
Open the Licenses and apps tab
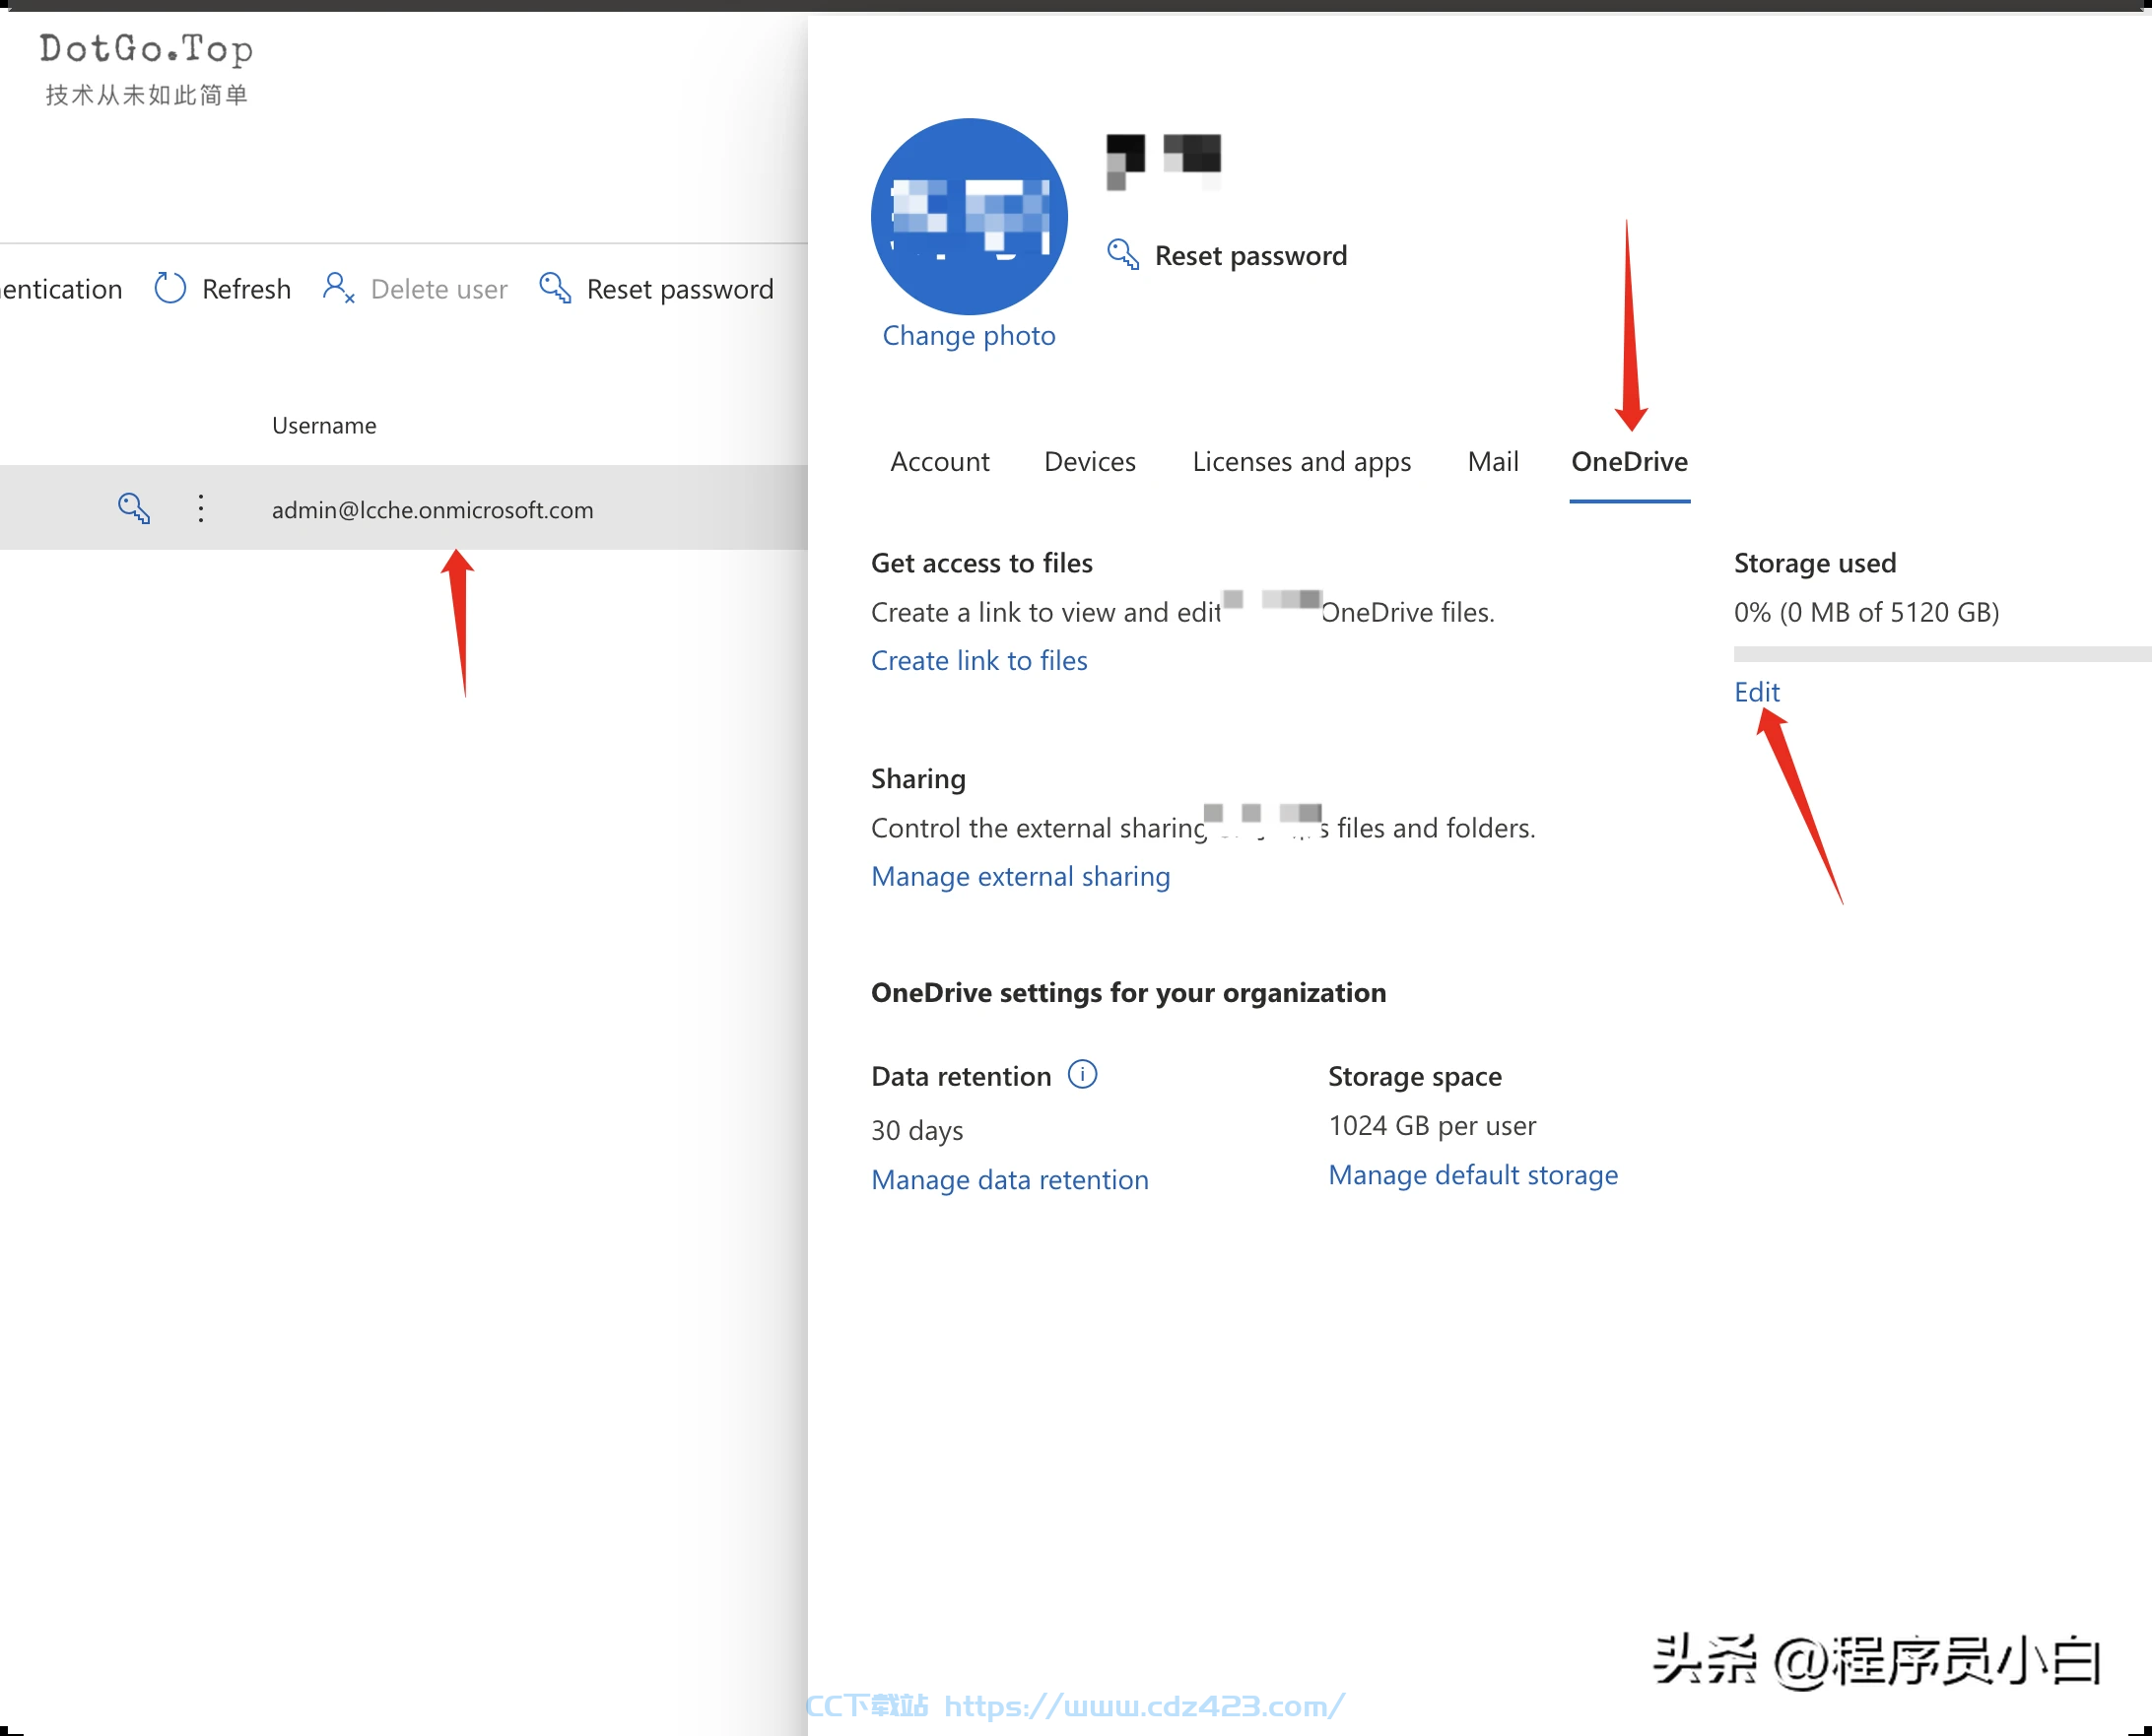[1301, 461]
